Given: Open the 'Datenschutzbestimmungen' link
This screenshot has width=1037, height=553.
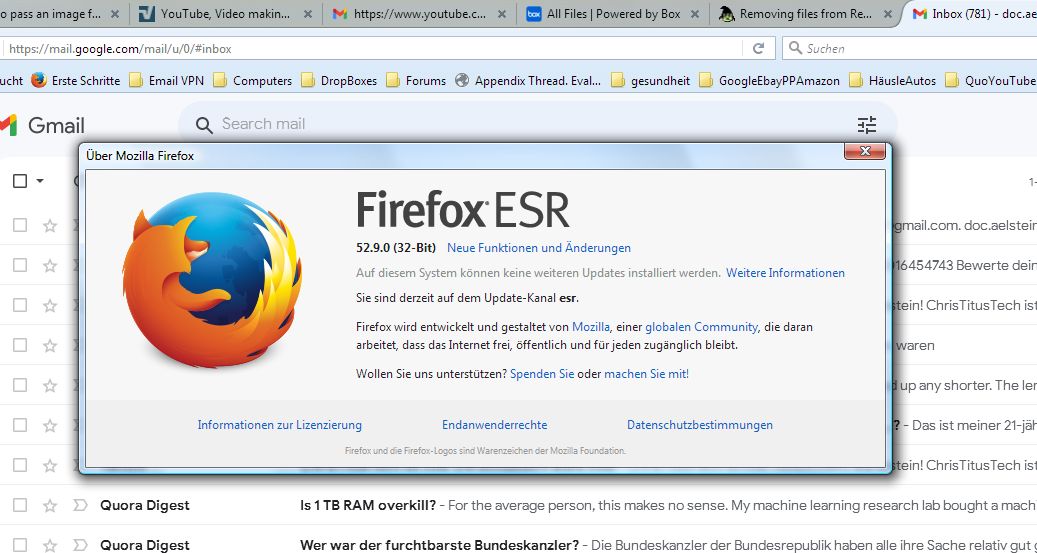Looking at the screenshot, I should 700,425.
